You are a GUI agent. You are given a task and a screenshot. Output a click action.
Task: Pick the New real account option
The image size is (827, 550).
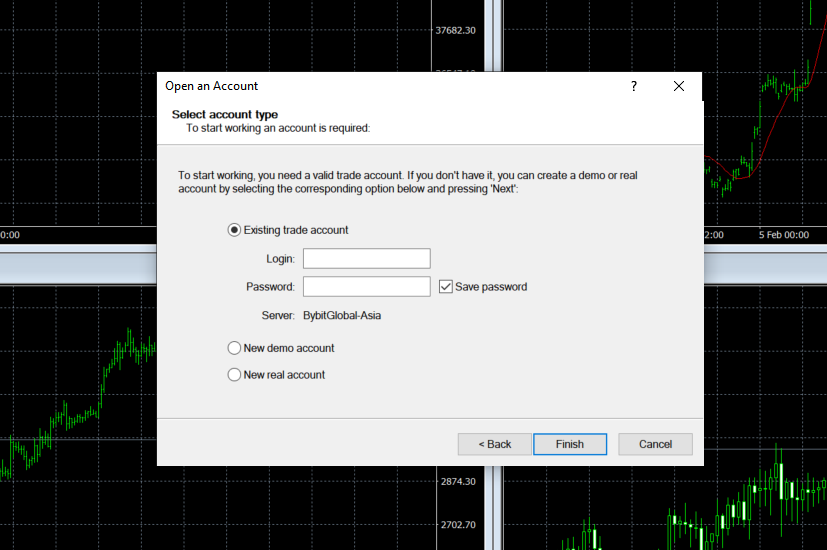tap(235, 375)
